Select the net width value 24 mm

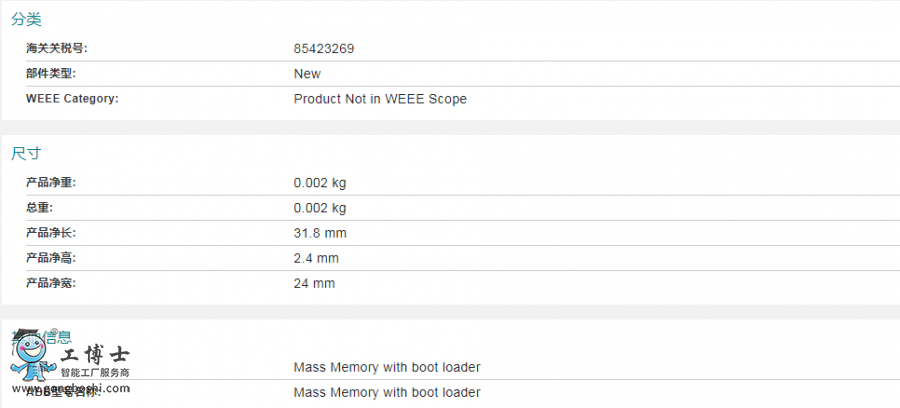(314, 283)
